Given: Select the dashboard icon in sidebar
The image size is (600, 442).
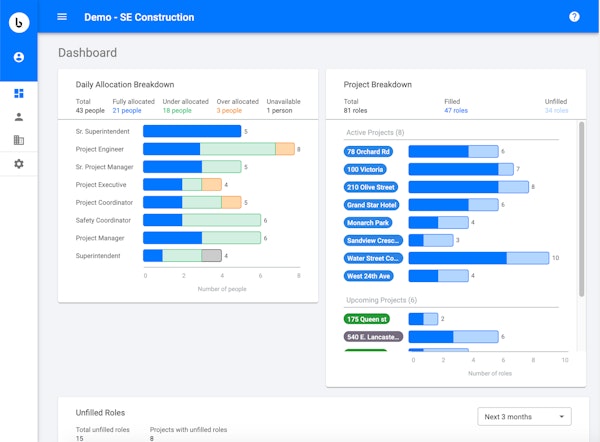Looking at the screenshot, I should [18, 93].
